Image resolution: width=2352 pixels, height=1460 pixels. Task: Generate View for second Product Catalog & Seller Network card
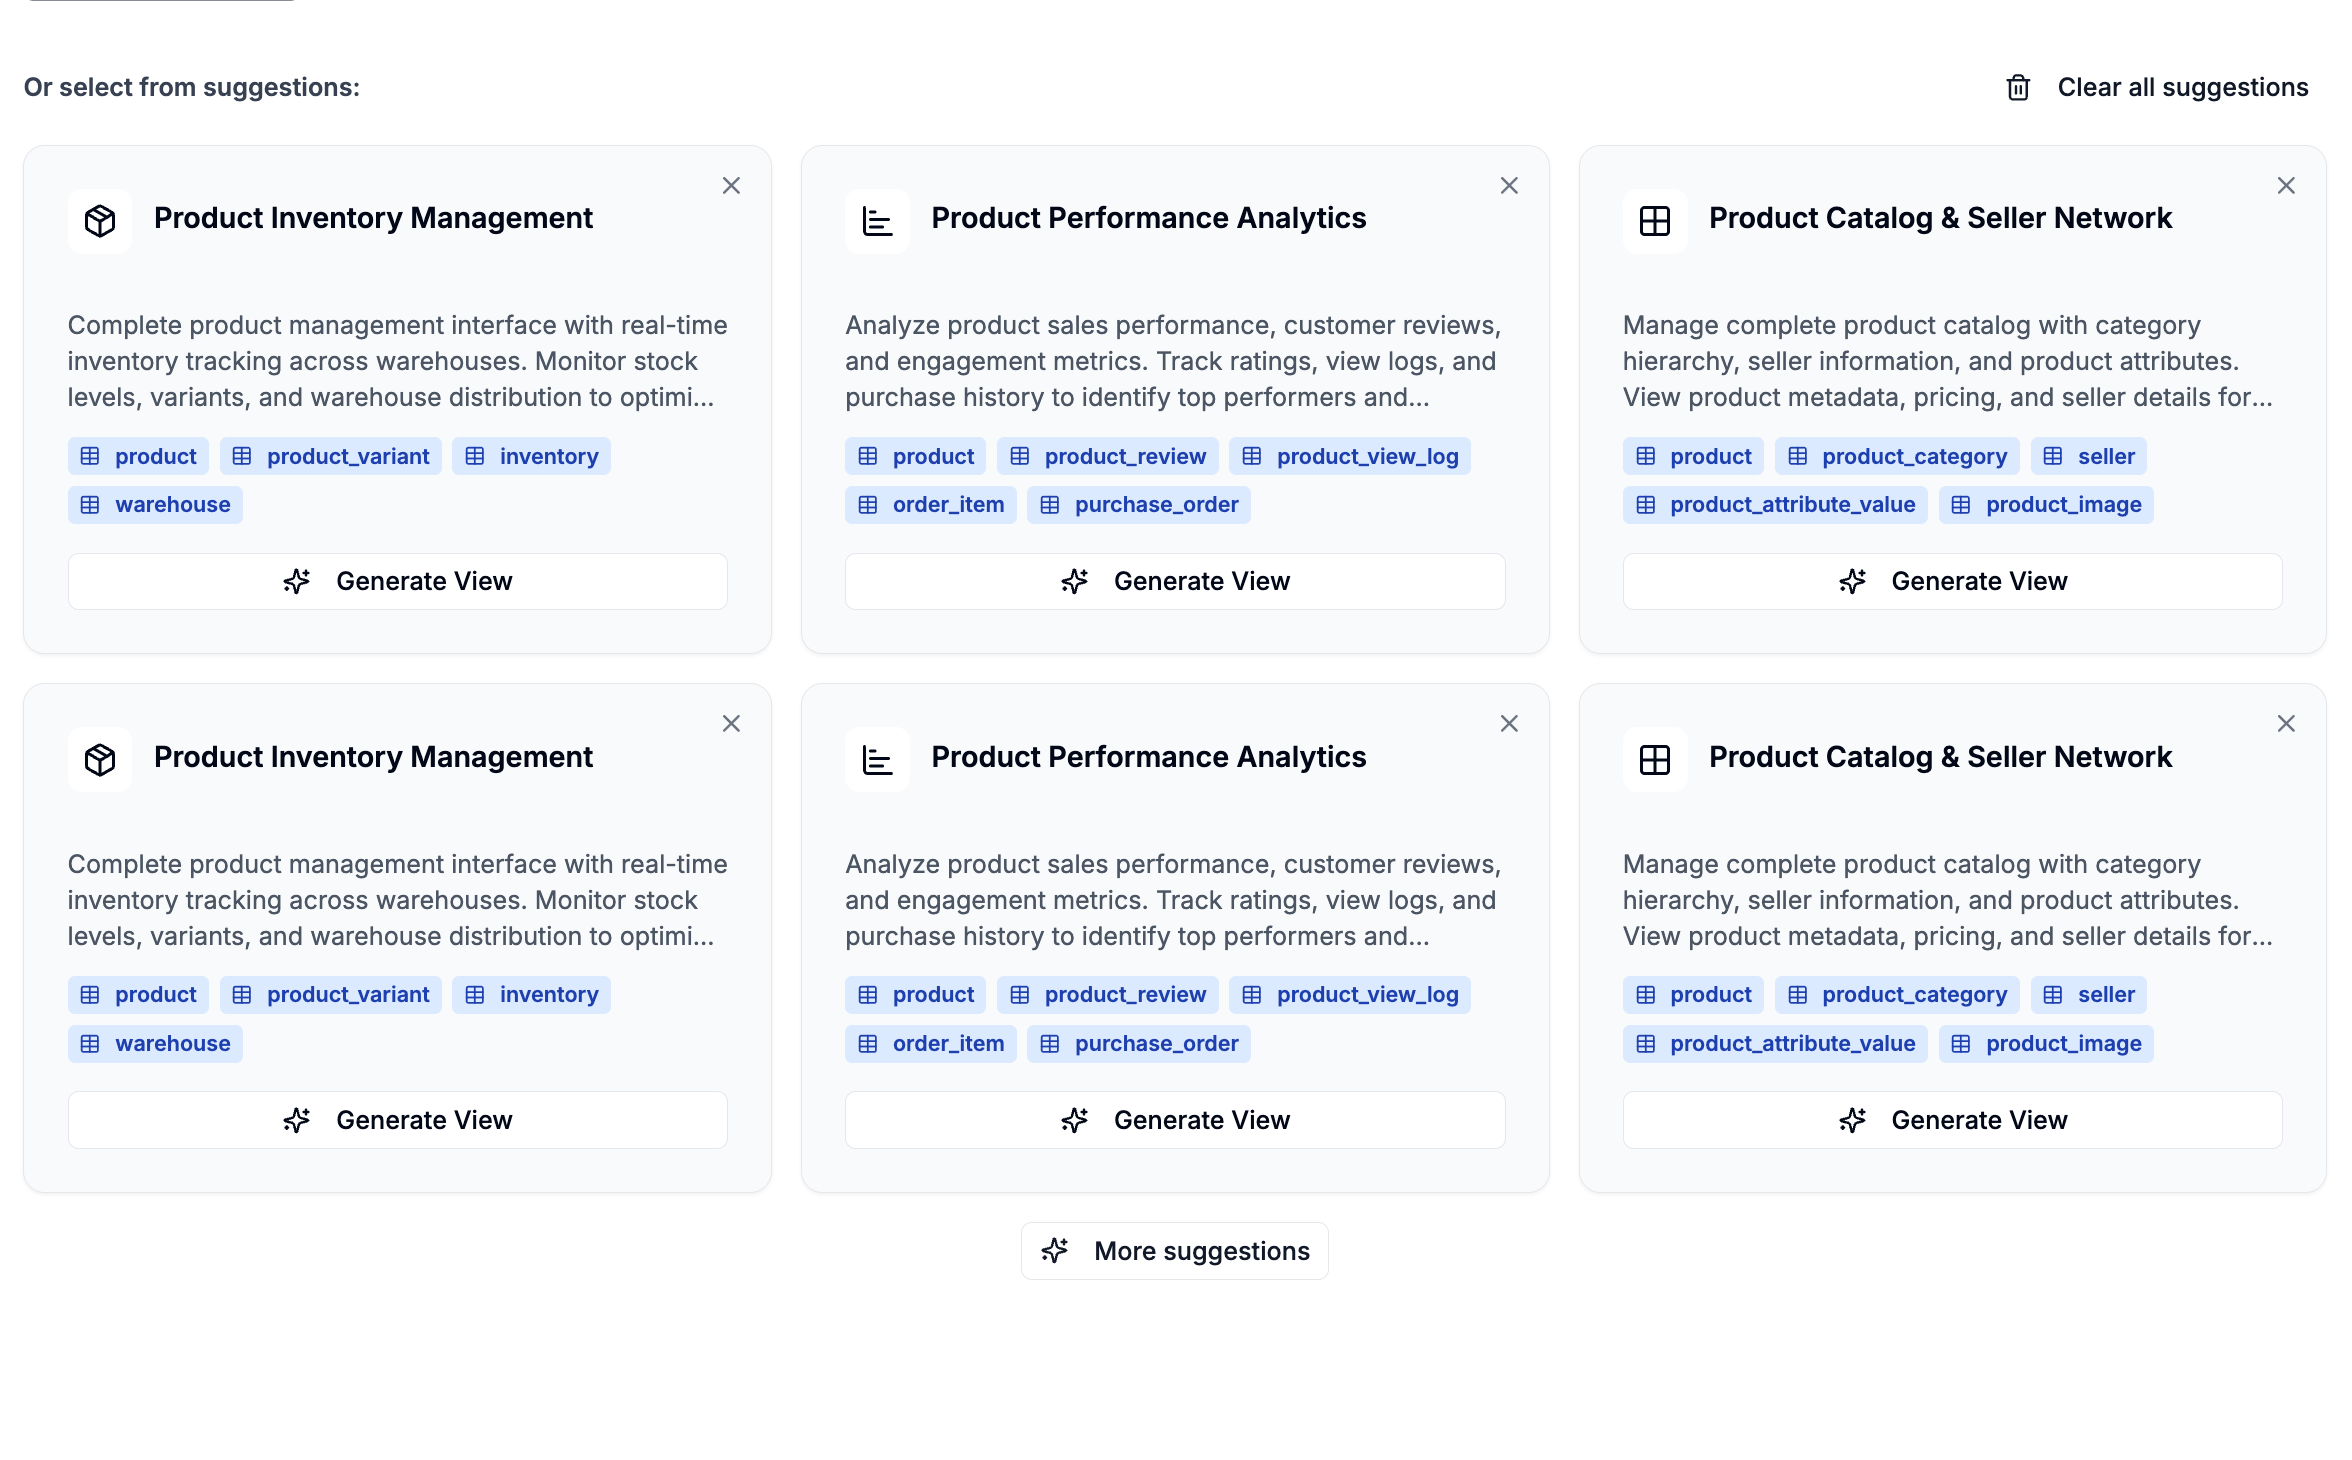pos(1952,1120)
